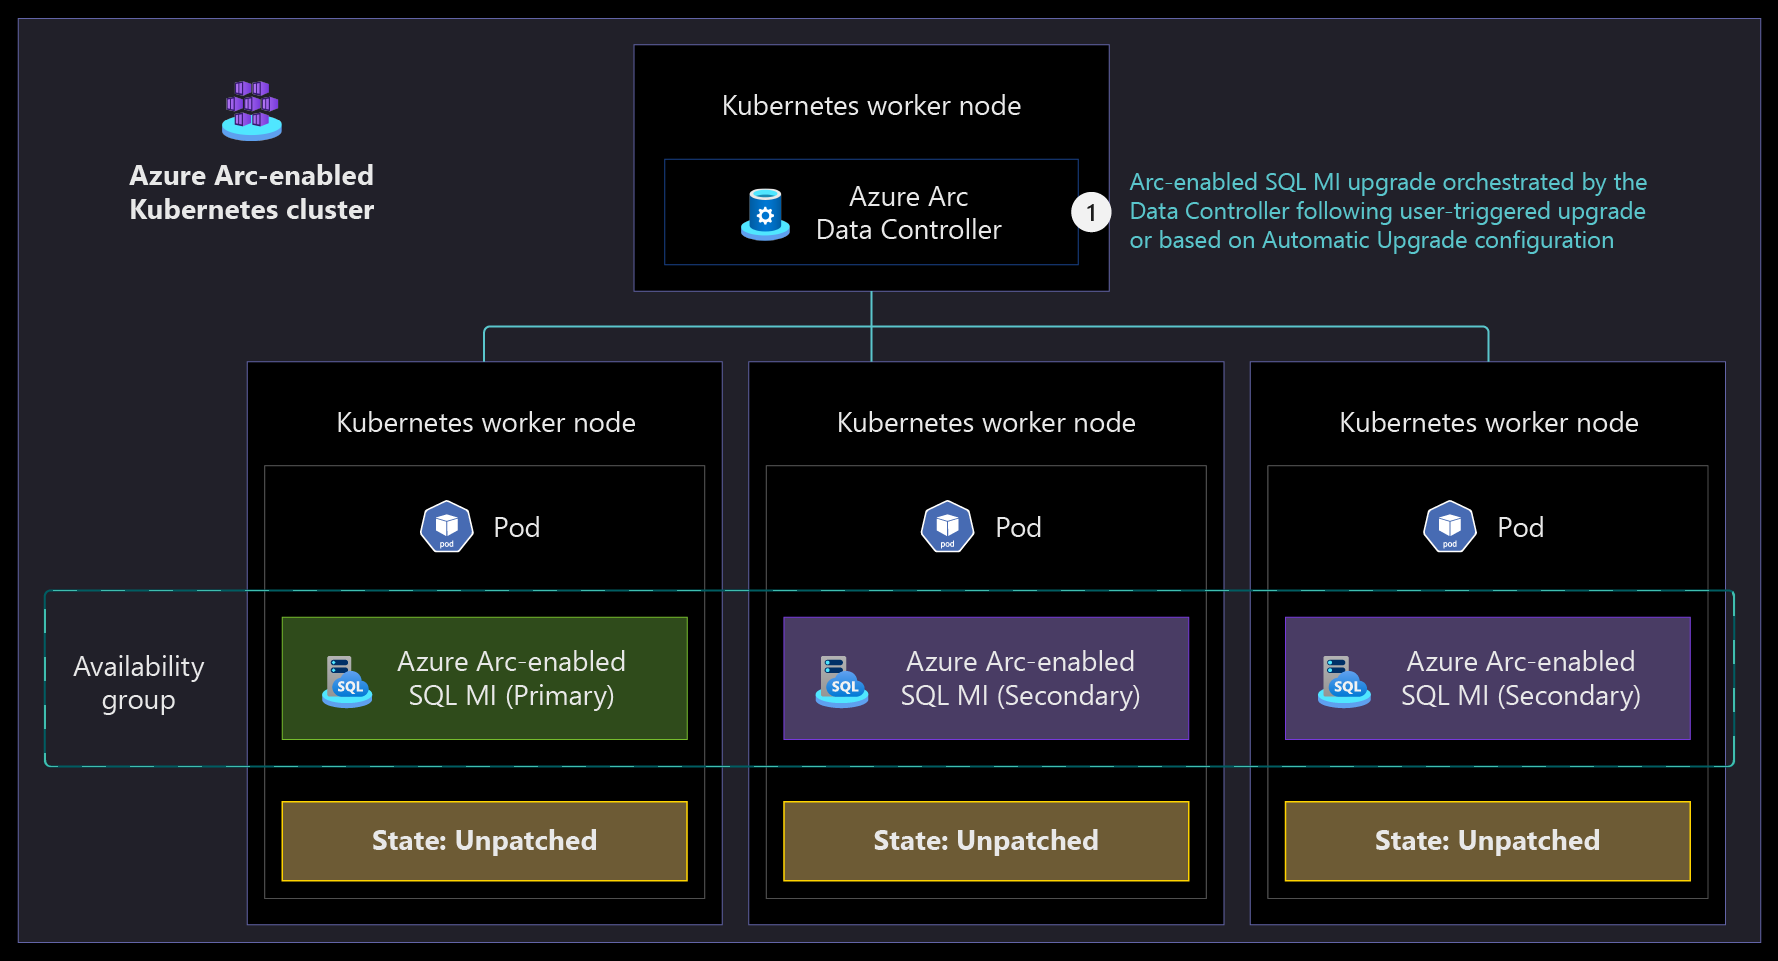Click the Azure Arc-enabled Kubernetes cluster icon
1778x961 pixels.
(252, 110)
